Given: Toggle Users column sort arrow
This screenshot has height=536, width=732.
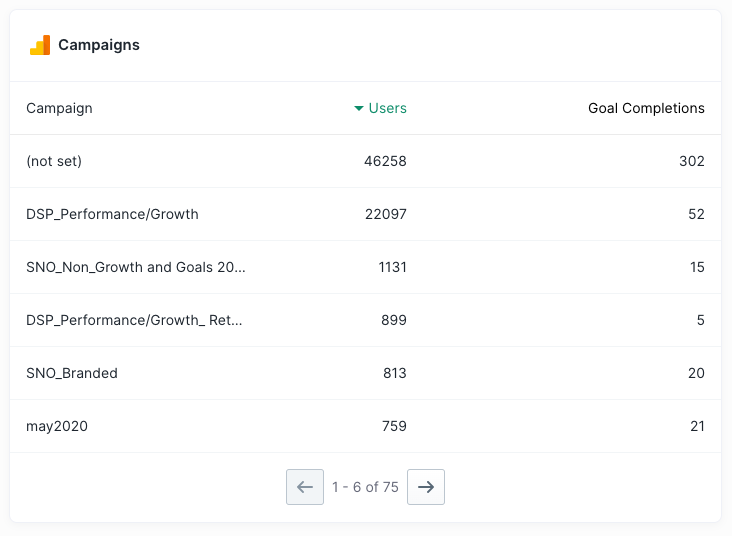Looking at the screenshot, I should 359,108.
